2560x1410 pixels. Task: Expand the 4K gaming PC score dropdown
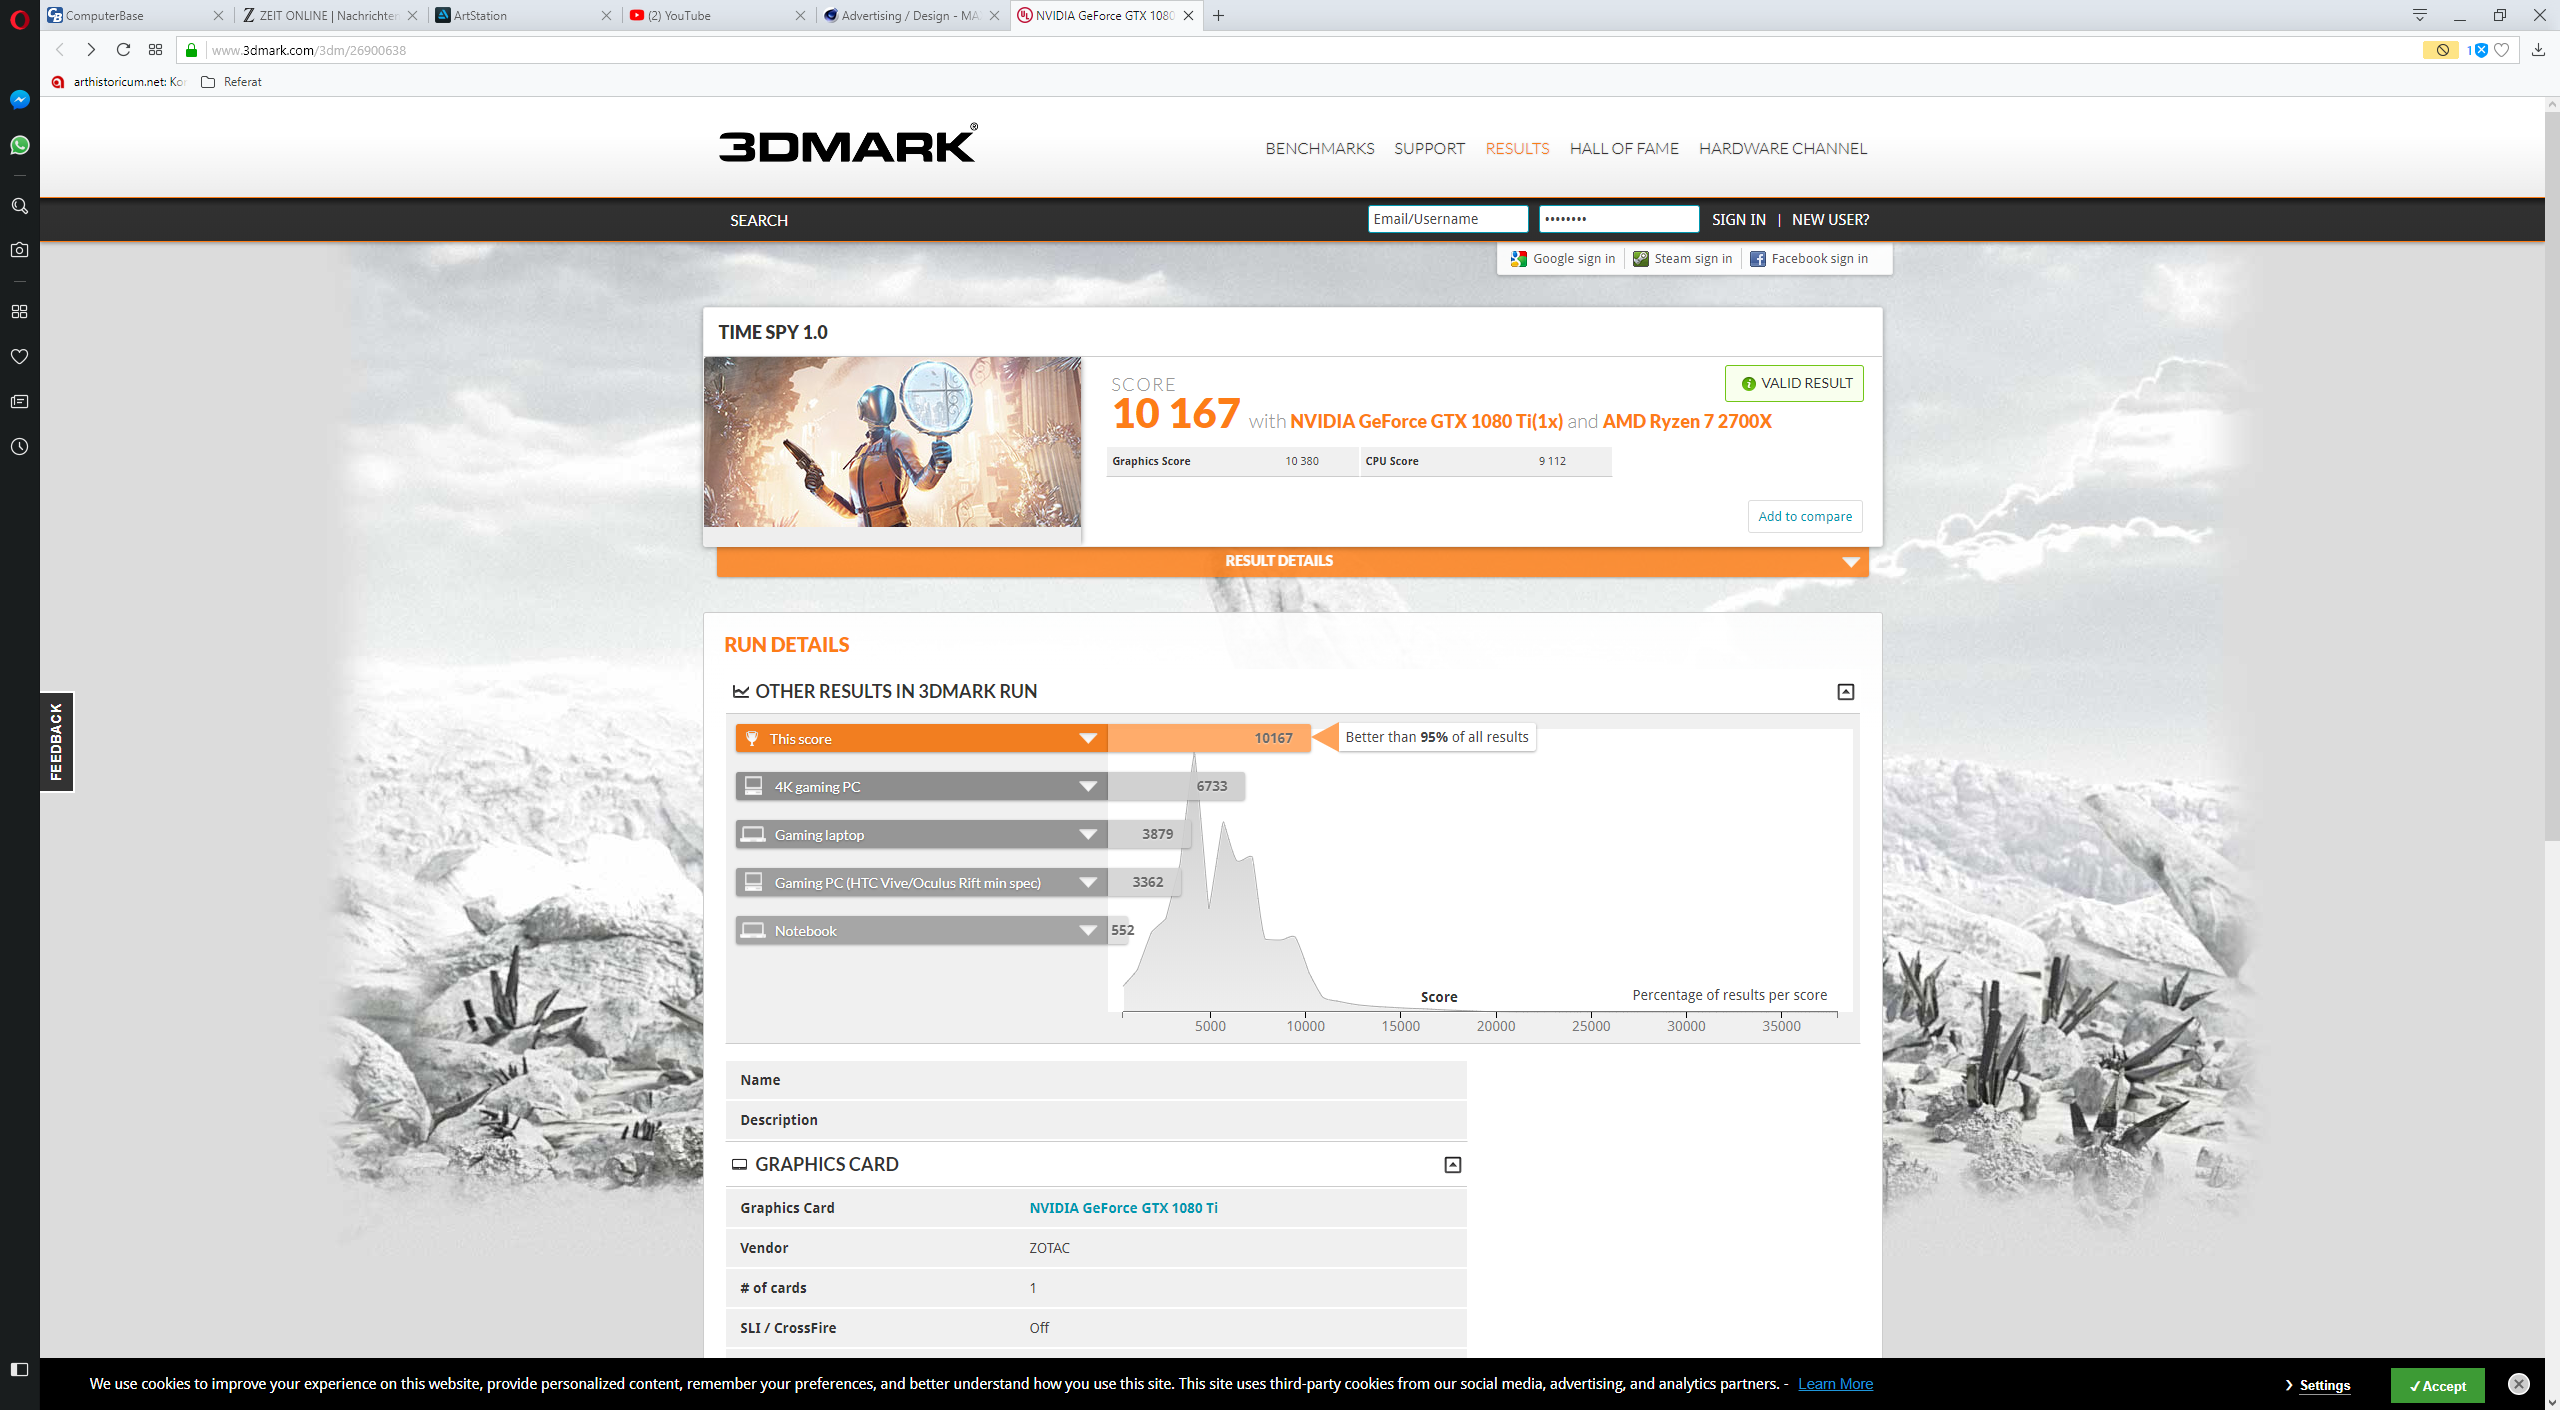click(x=1088, y=786)
